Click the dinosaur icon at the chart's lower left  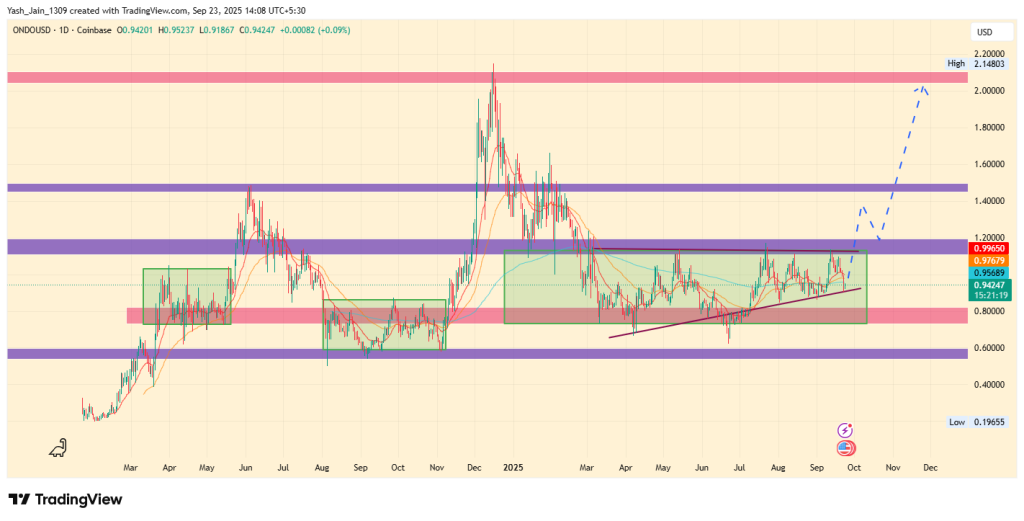click(x=59, y=449)
